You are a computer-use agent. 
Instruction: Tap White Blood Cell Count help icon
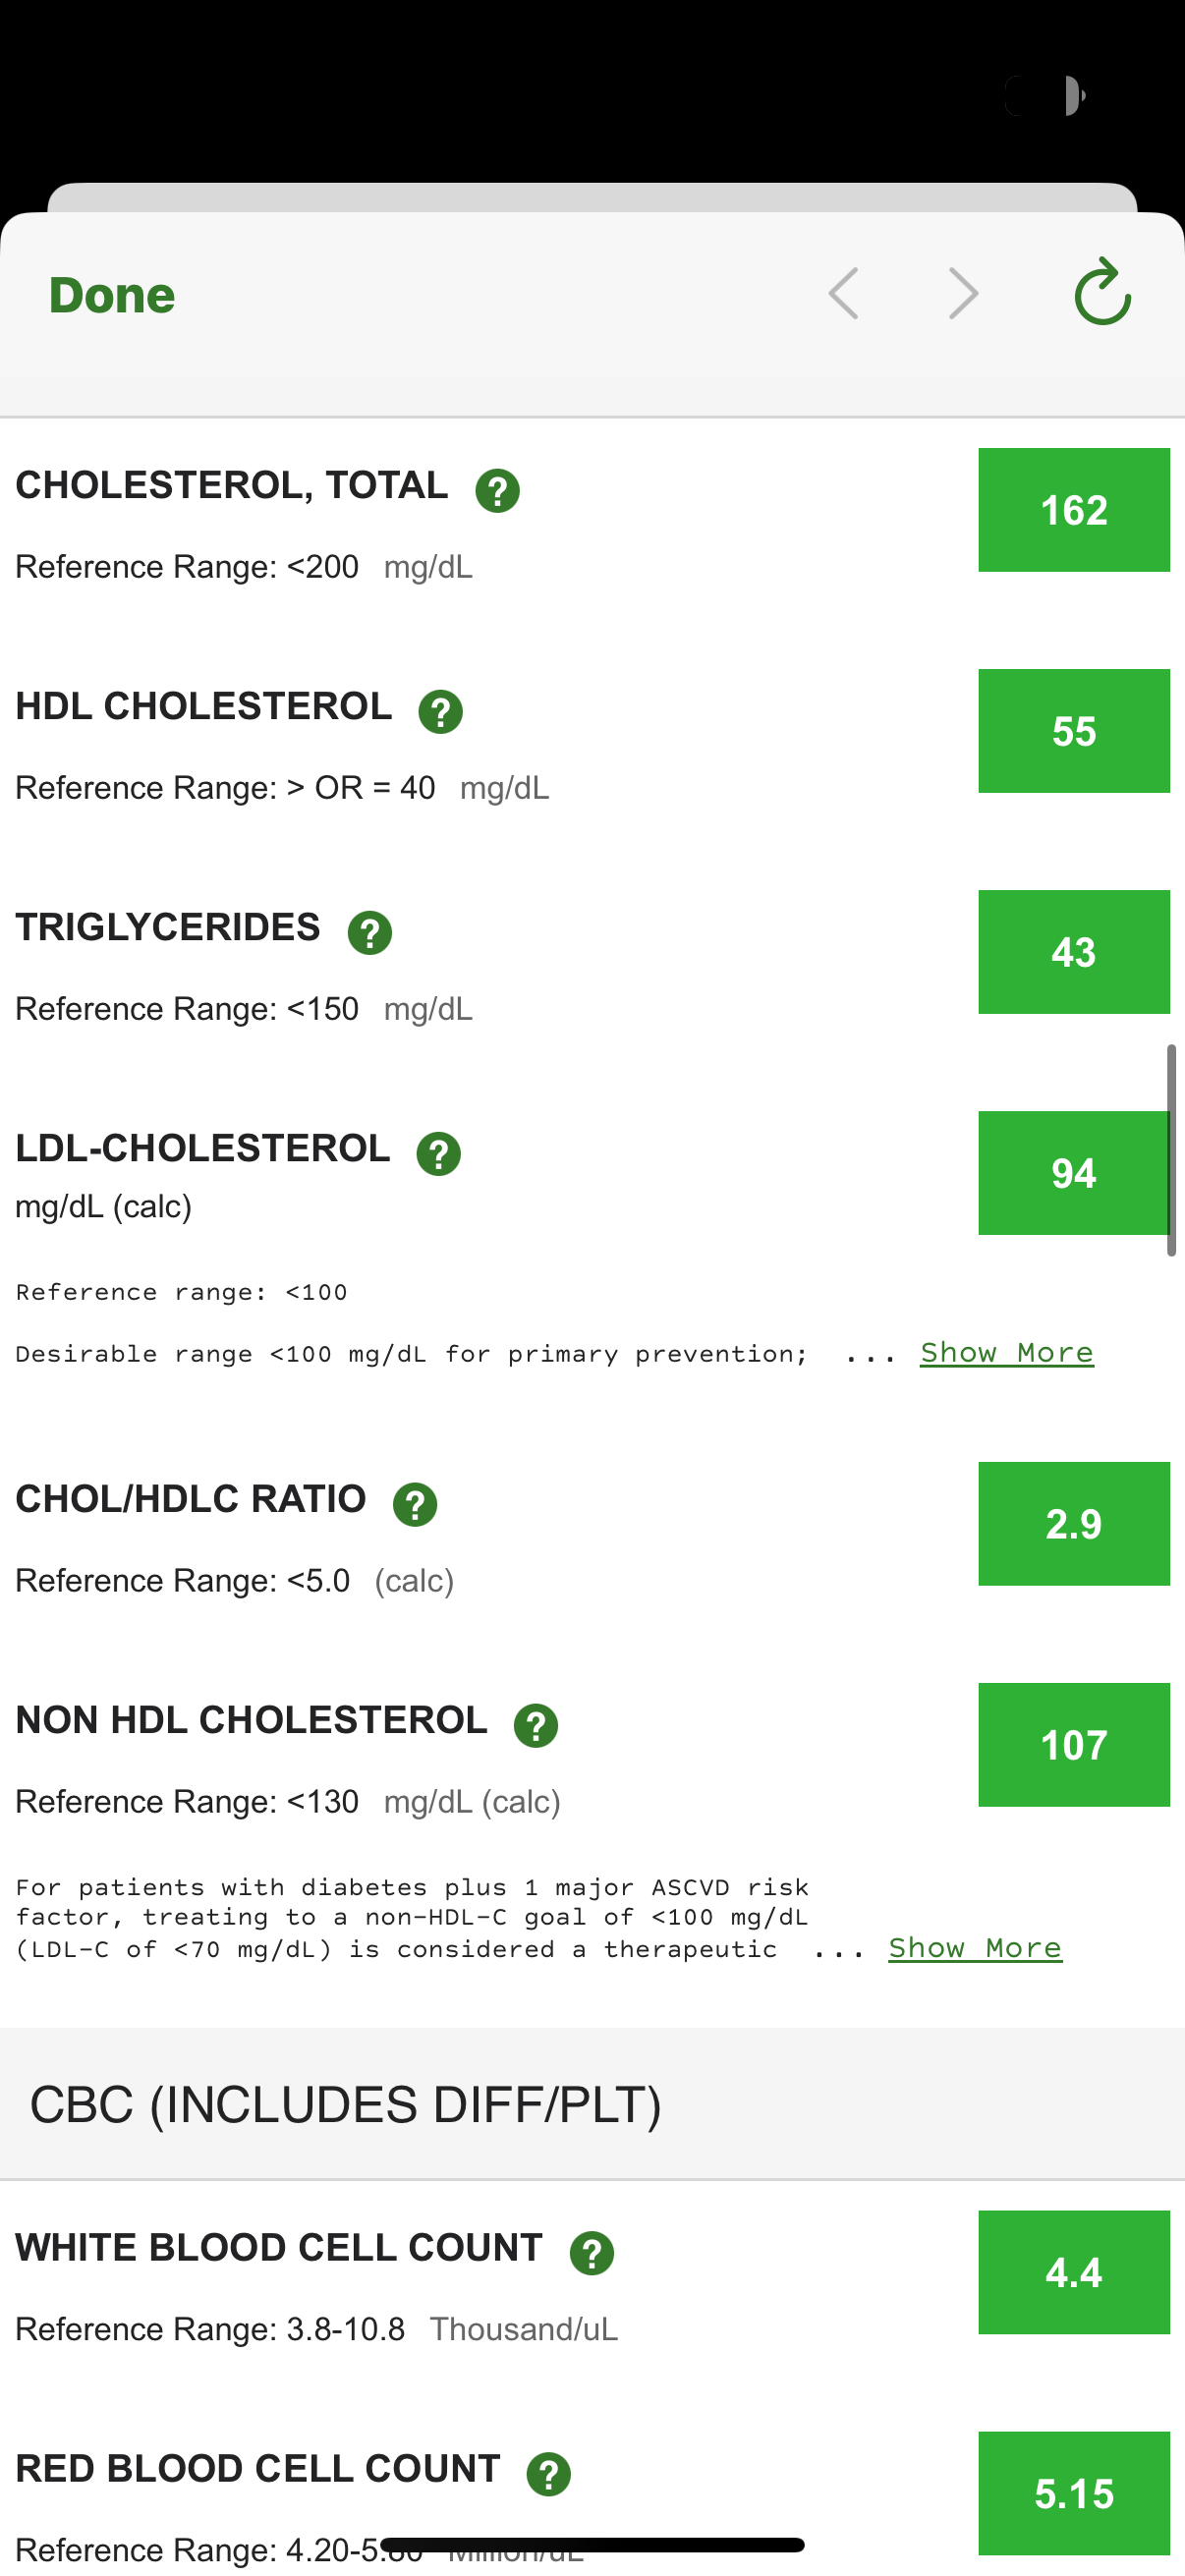592,2254
